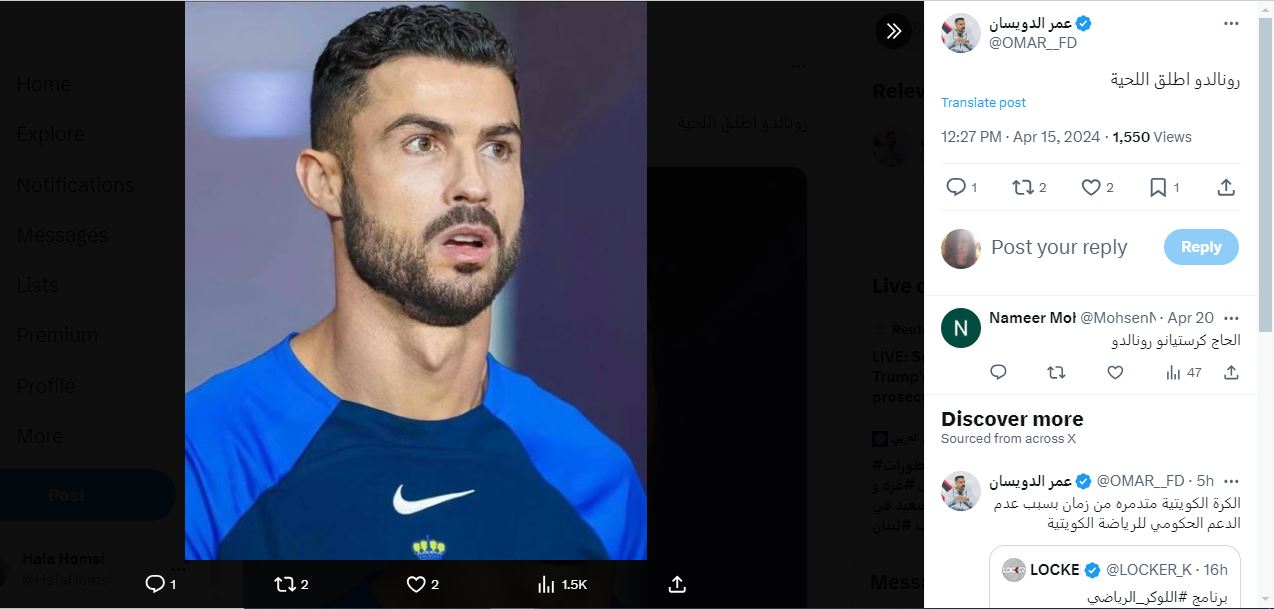Image resolution: width=1274 pixels, height=609 pixels.
Task: Open OMAR__FD profile avatar at top
Action: (960, 33)
